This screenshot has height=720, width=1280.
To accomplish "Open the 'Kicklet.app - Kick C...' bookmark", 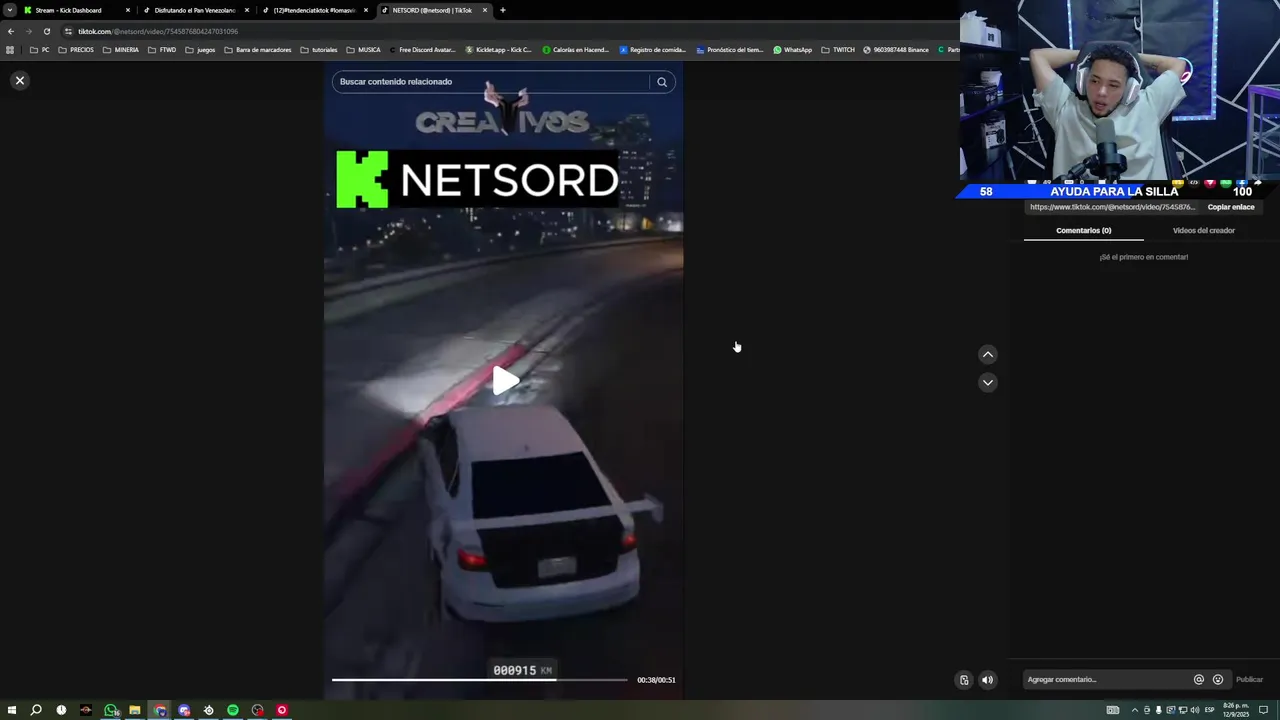I will (x=498, y=50).
